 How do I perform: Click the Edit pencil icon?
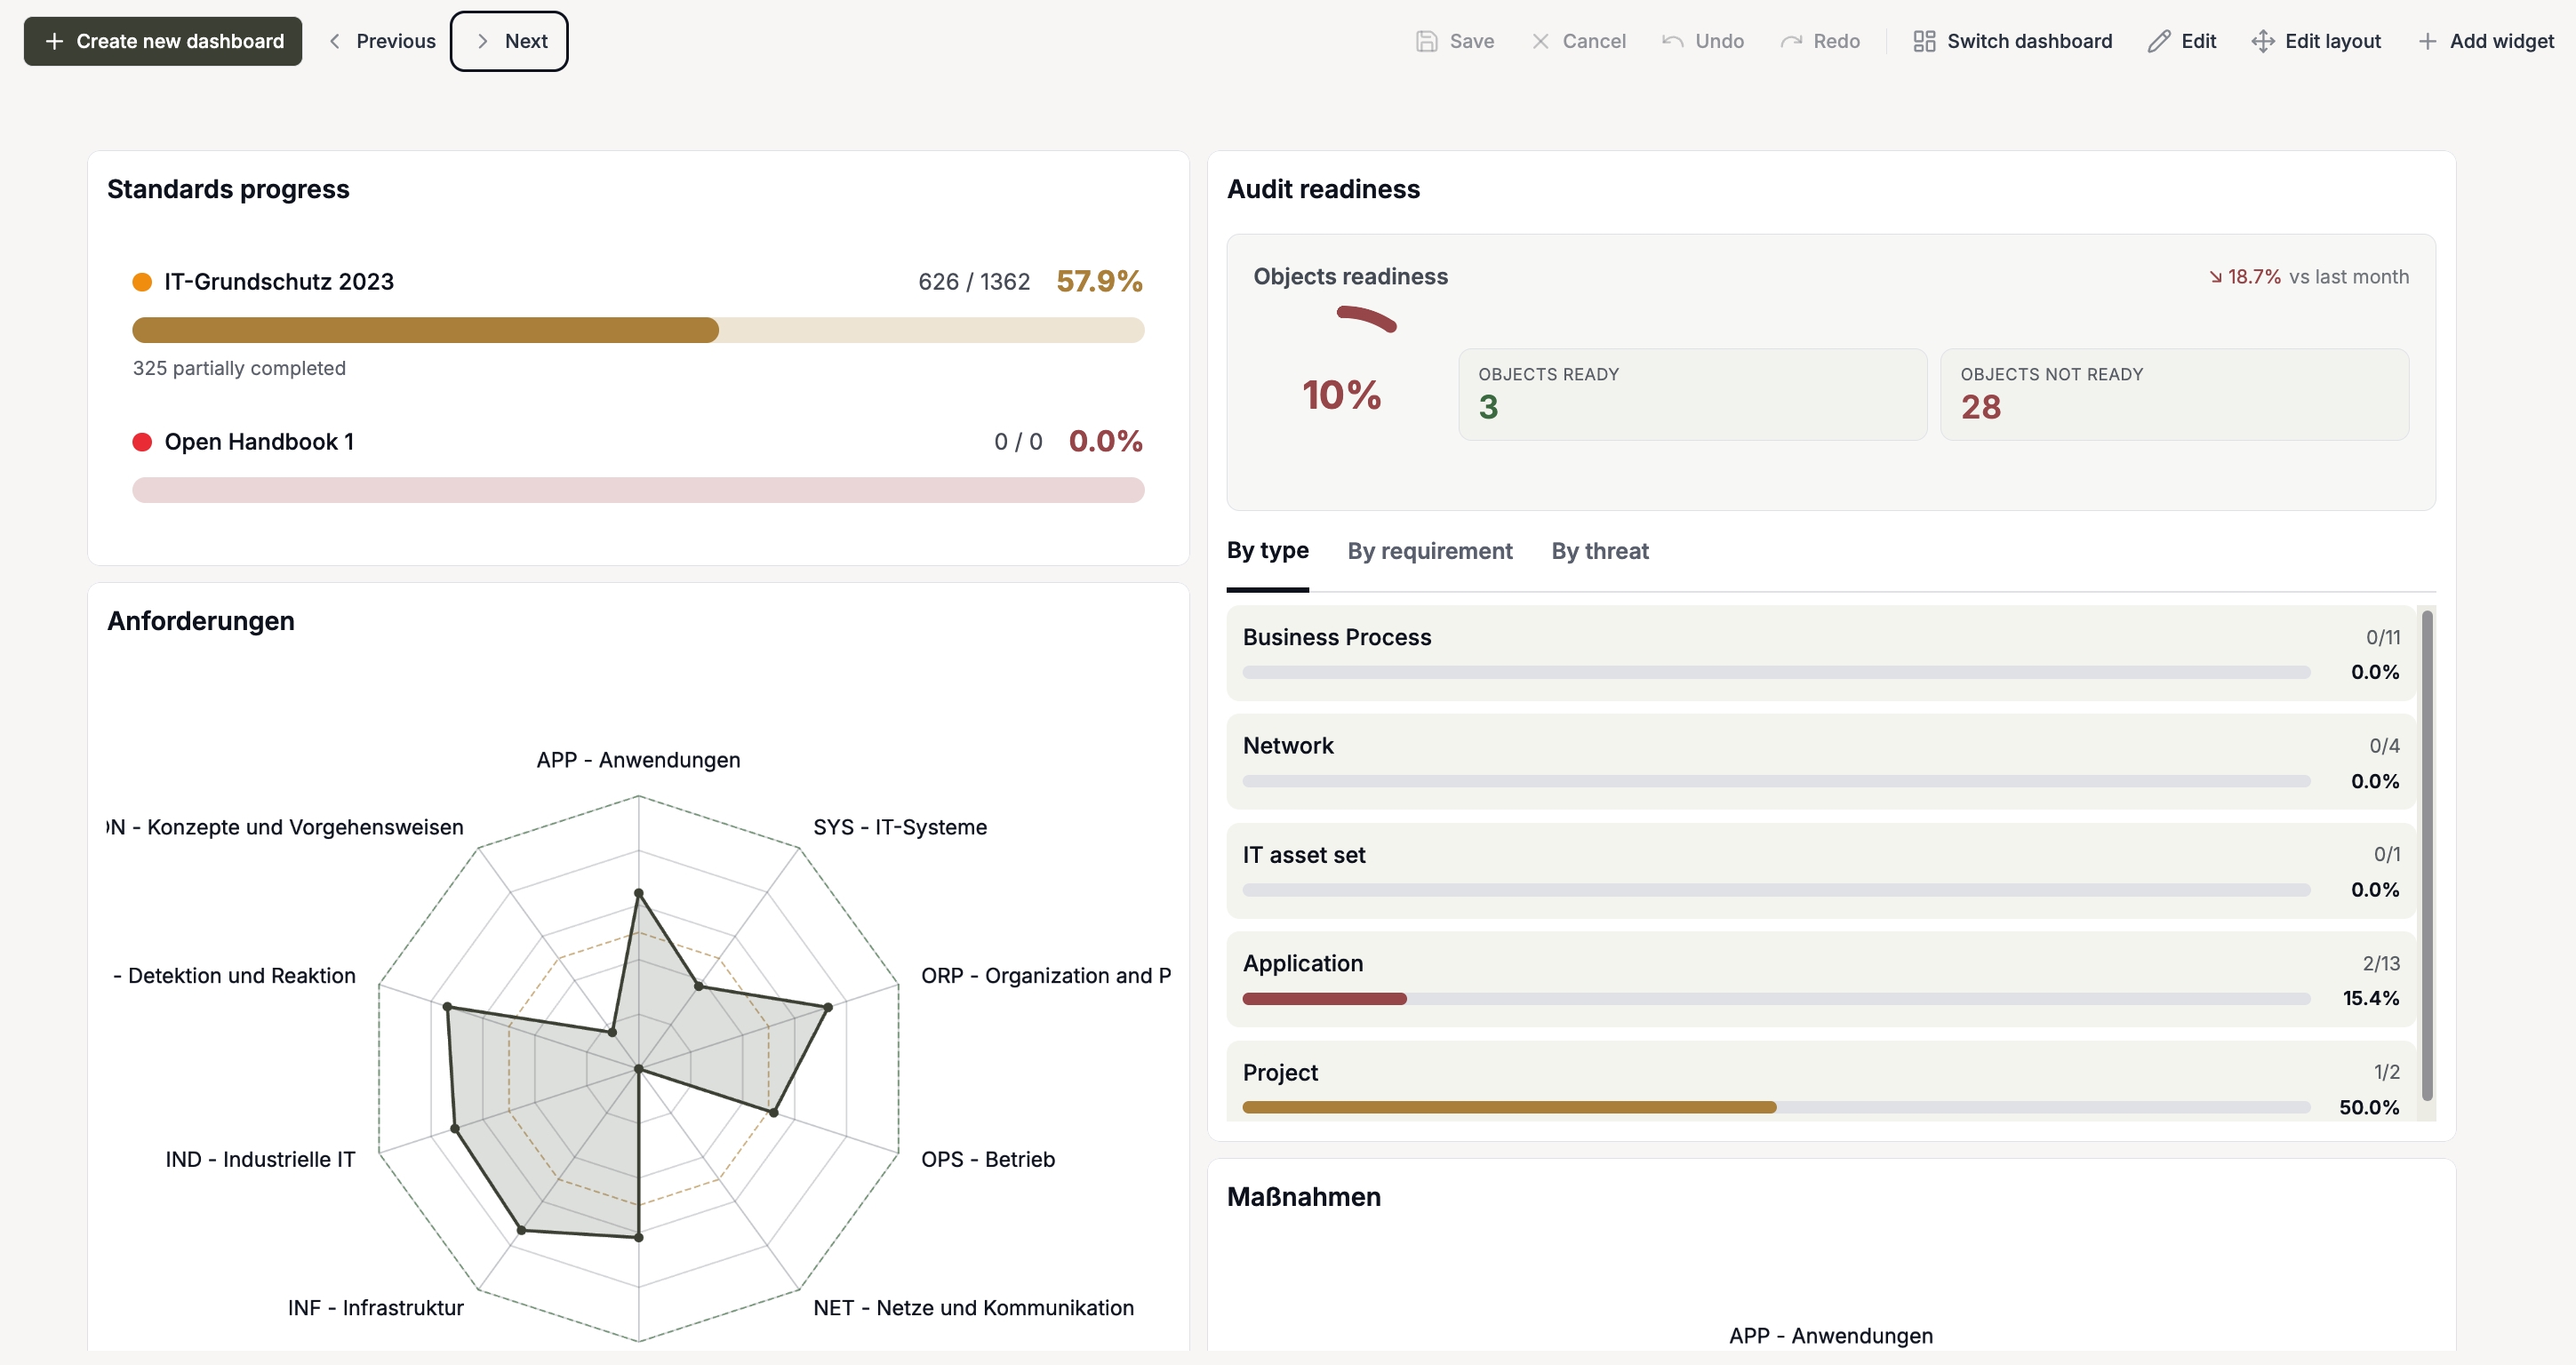tap(2158, 41)
